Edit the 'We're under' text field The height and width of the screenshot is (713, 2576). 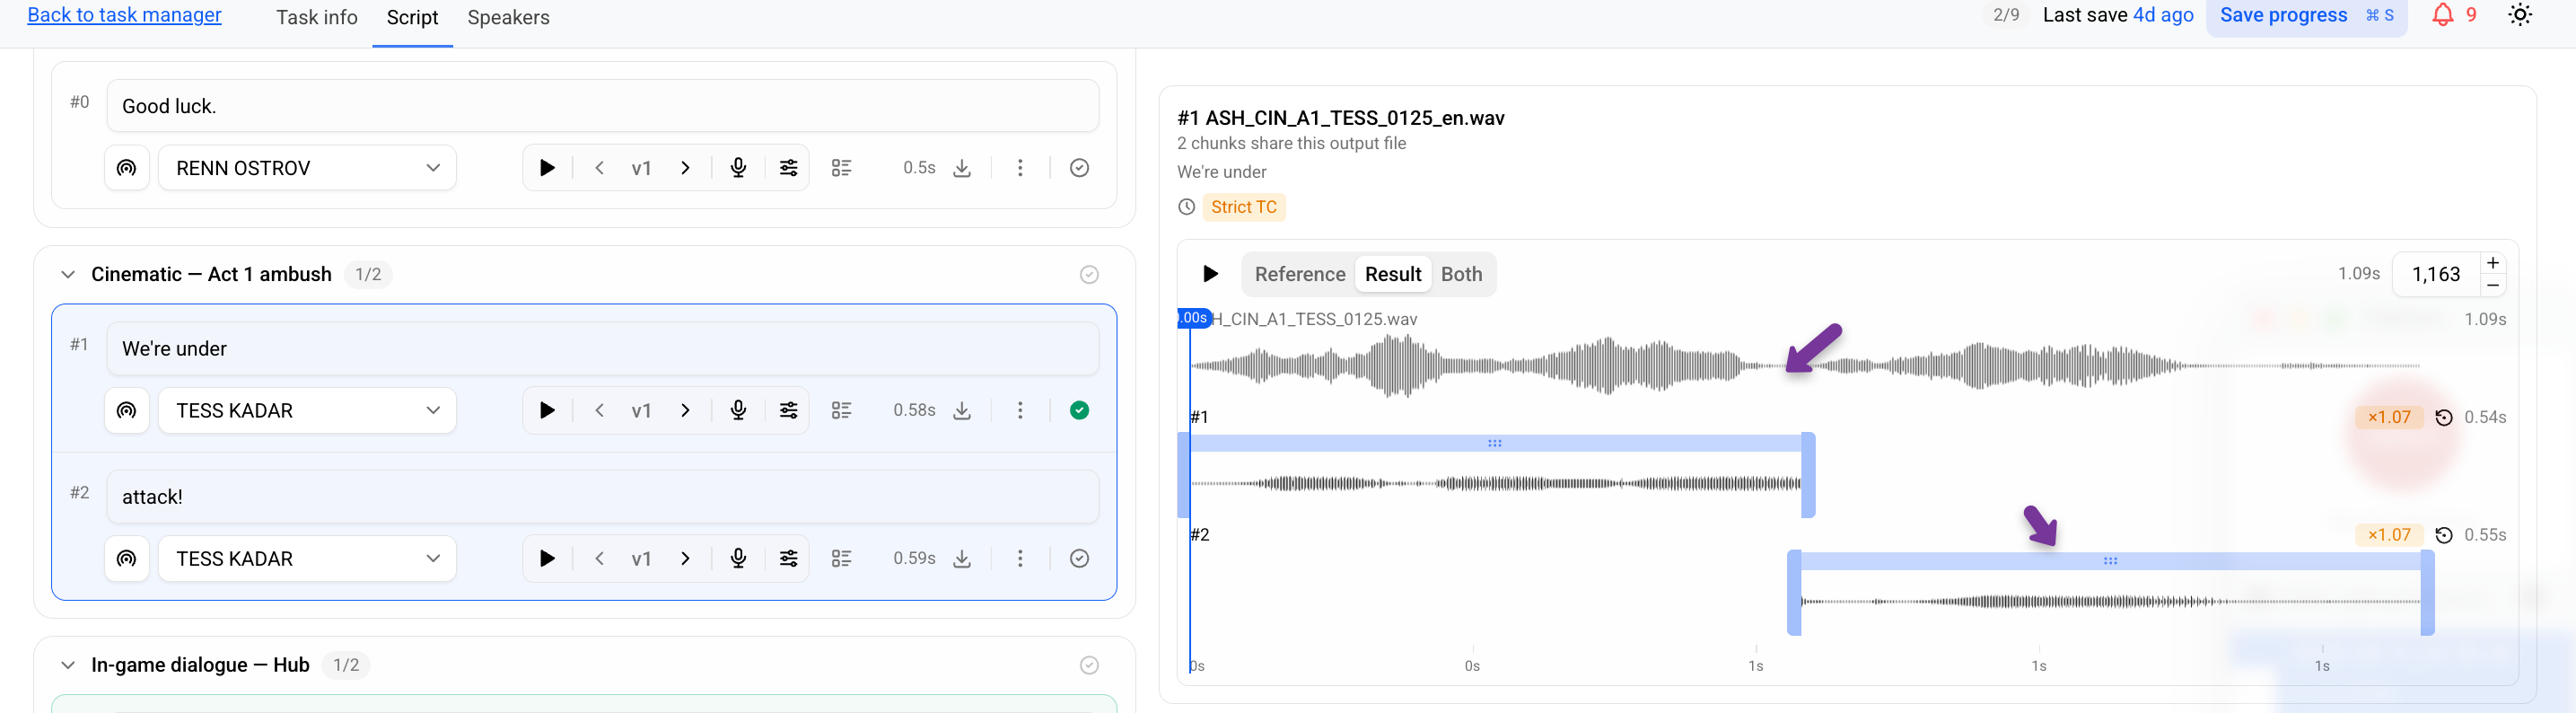(602, 348)
